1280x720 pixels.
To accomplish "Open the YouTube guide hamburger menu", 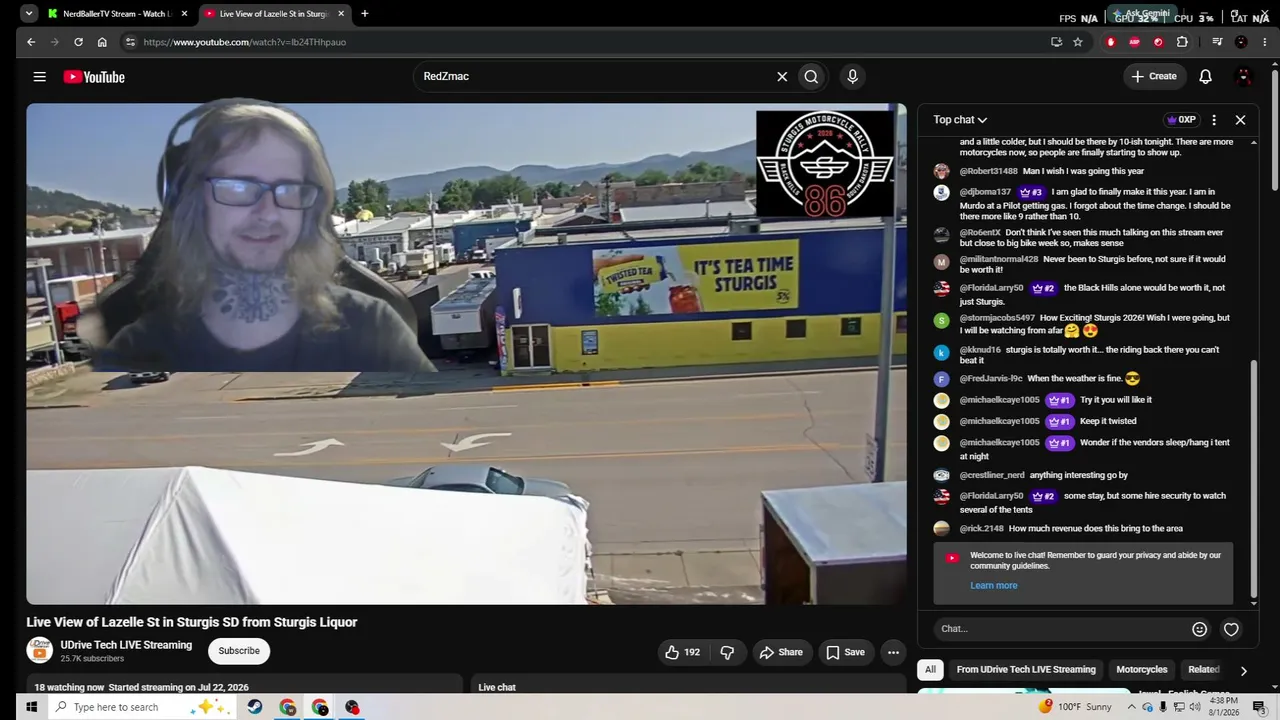I will click(x=39, y=77).
